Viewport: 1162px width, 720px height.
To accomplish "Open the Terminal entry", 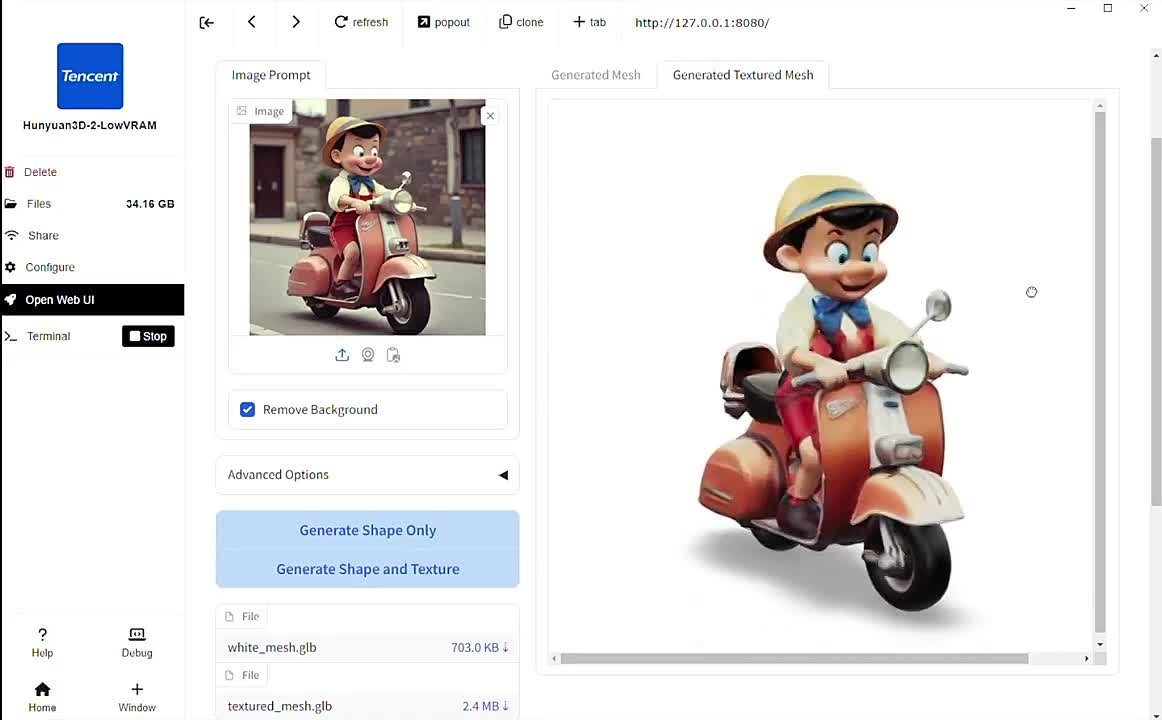I will coord(48,336).
